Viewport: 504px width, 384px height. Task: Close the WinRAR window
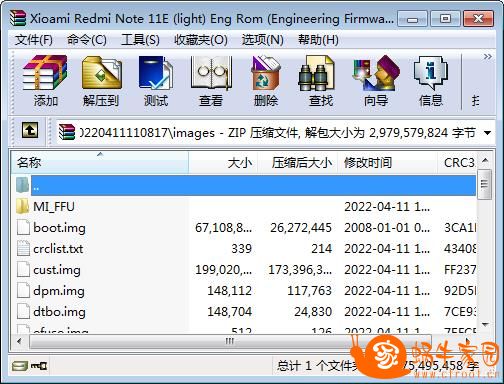click(478, 18)
